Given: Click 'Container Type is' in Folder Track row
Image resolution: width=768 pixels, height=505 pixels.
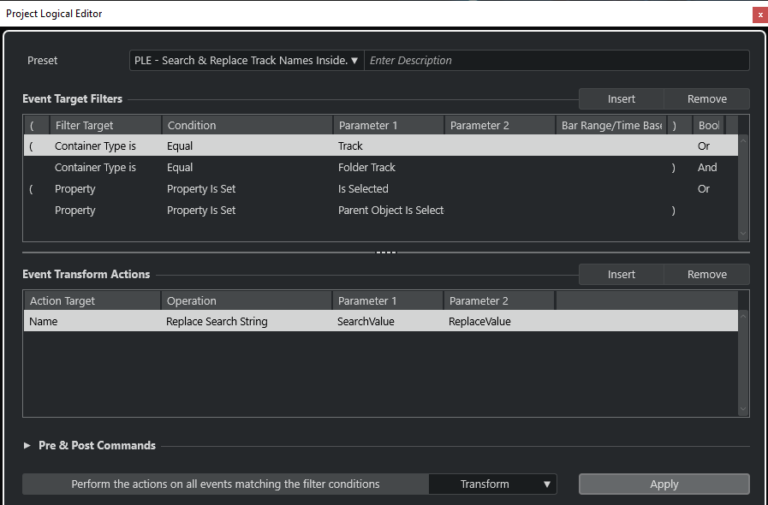Looking at the screenshot, I should 95,168.
